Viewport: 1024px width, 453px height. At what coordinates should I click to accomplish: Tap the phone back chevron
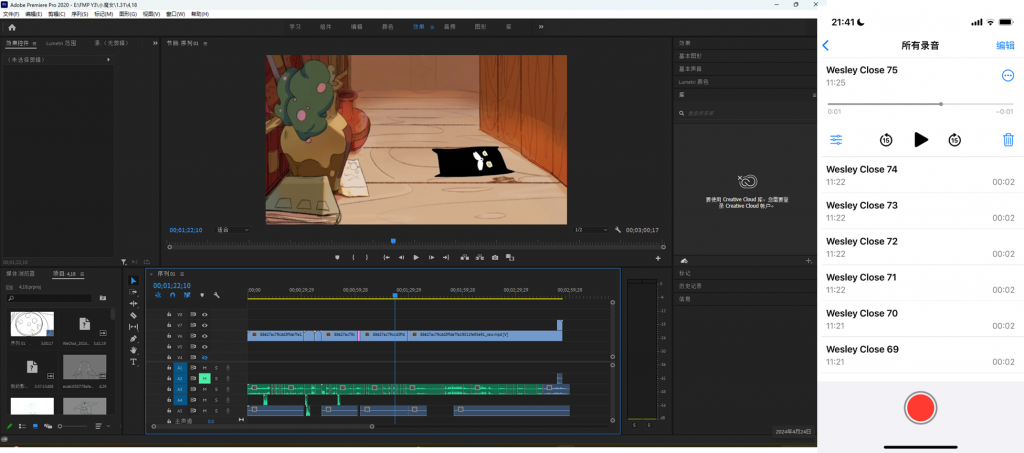825,46
